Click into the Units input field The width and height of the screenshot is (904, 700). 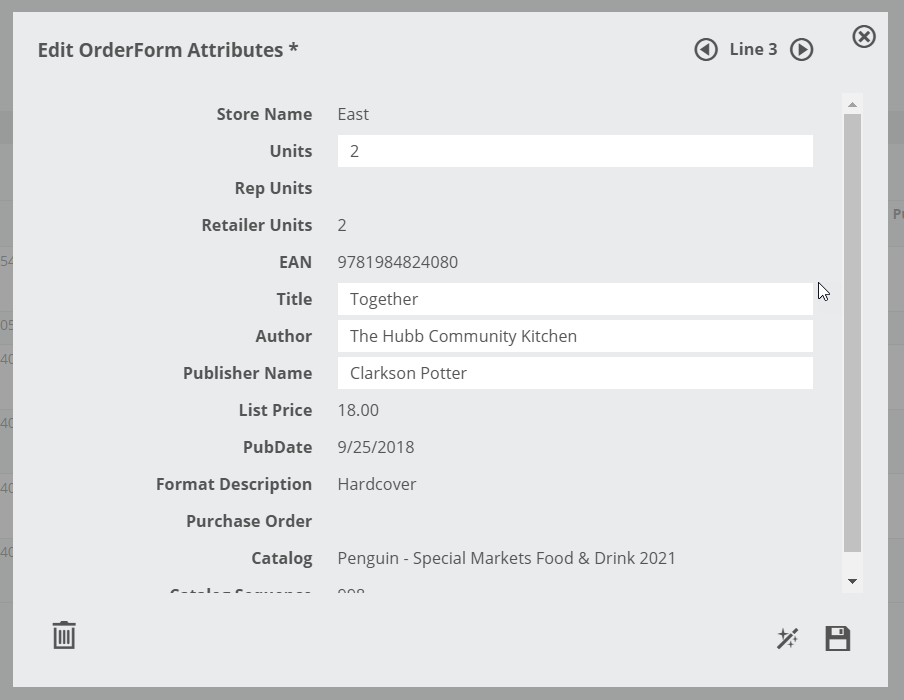(x=575, y=151)
